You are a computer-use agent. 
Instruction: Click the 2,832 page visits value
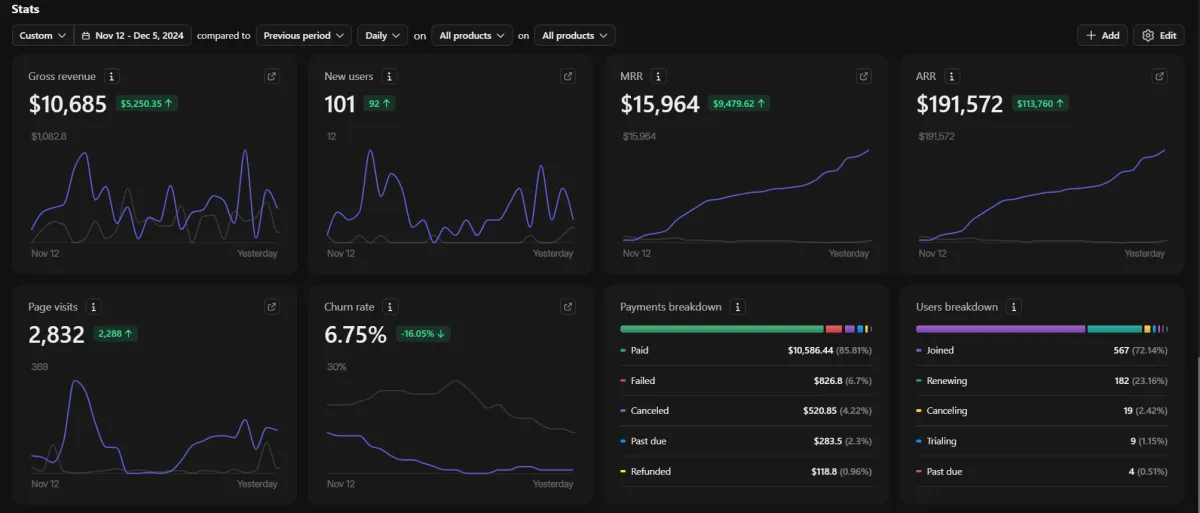click(x=57, y=335)
